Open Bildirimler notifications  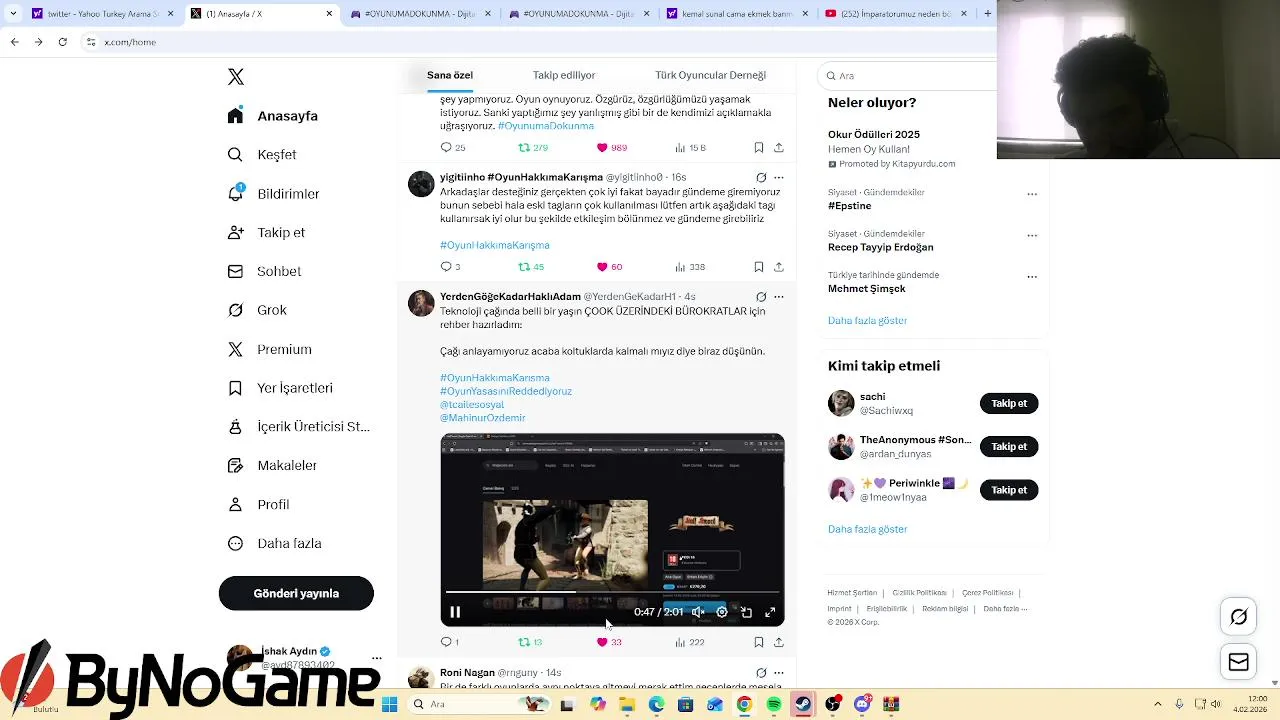pyautogui.click(x=273, y=194)
